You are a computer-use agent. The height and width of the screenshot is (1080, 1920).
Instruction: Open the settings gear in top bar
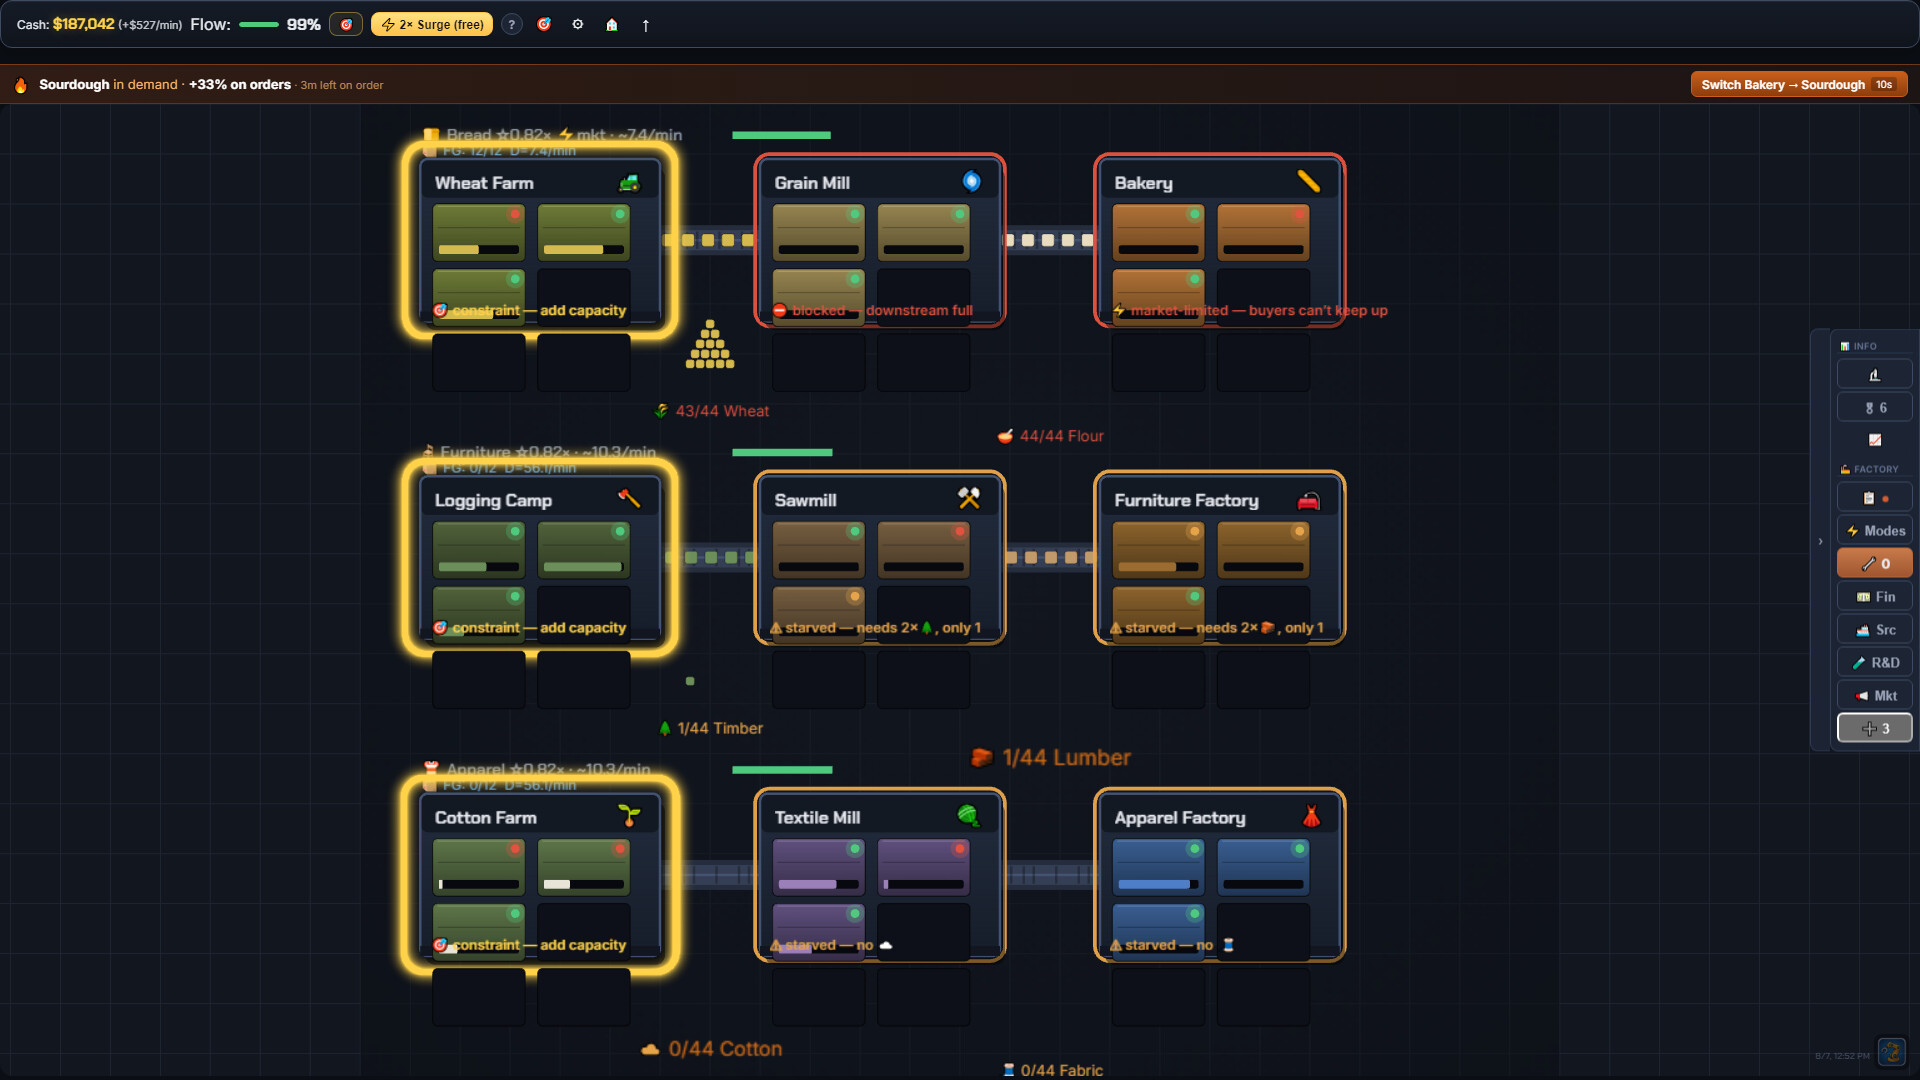point(578,24)
